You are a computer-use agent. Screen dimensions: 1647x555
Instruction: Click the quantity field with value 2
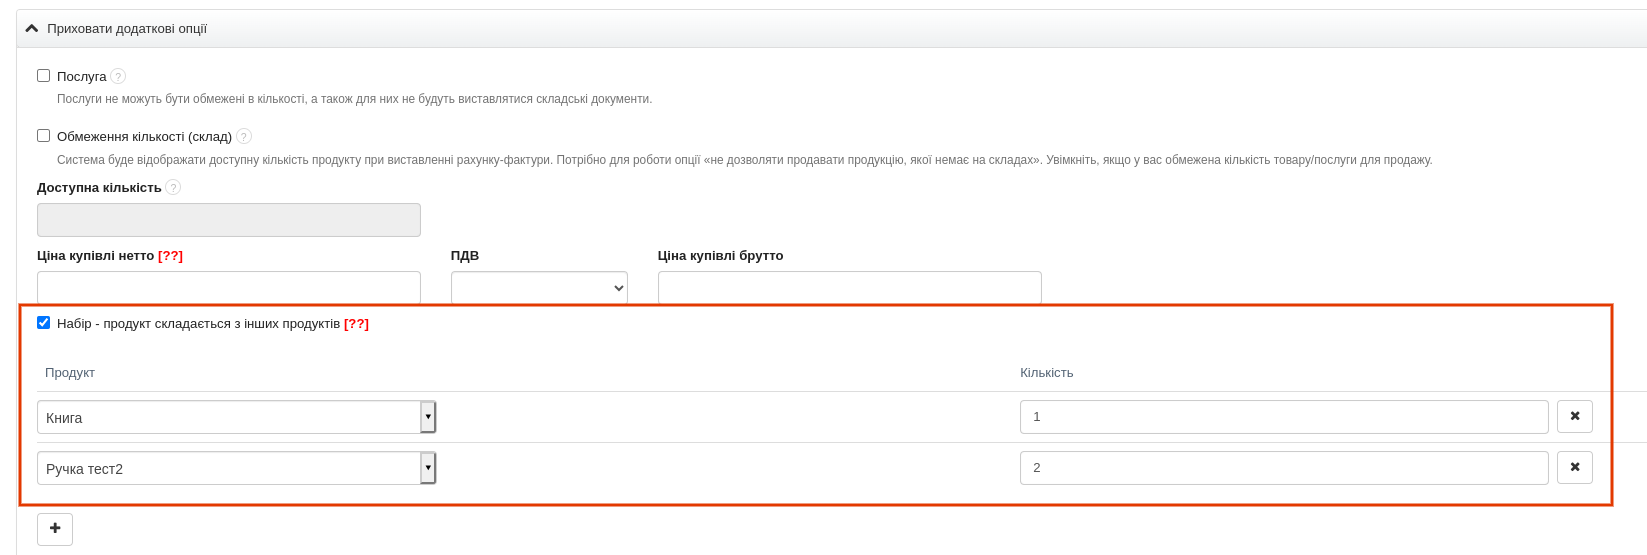[x=1284, y=468]
